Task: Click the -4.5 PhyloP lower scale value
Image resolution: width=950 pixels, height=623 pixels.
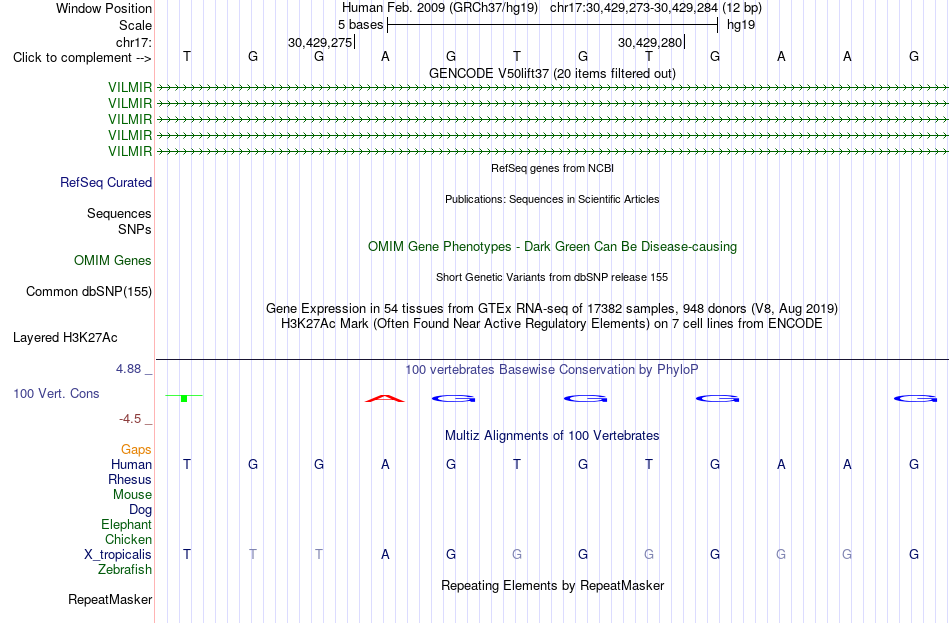Action: coord(130,419)
